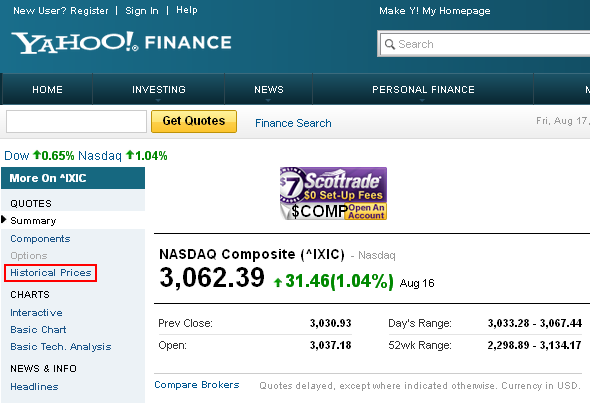Image resolution: width=591 pixels, height=403 pixels.
Task: Focus the top Yahoo Search box
Action: (485, 44)
